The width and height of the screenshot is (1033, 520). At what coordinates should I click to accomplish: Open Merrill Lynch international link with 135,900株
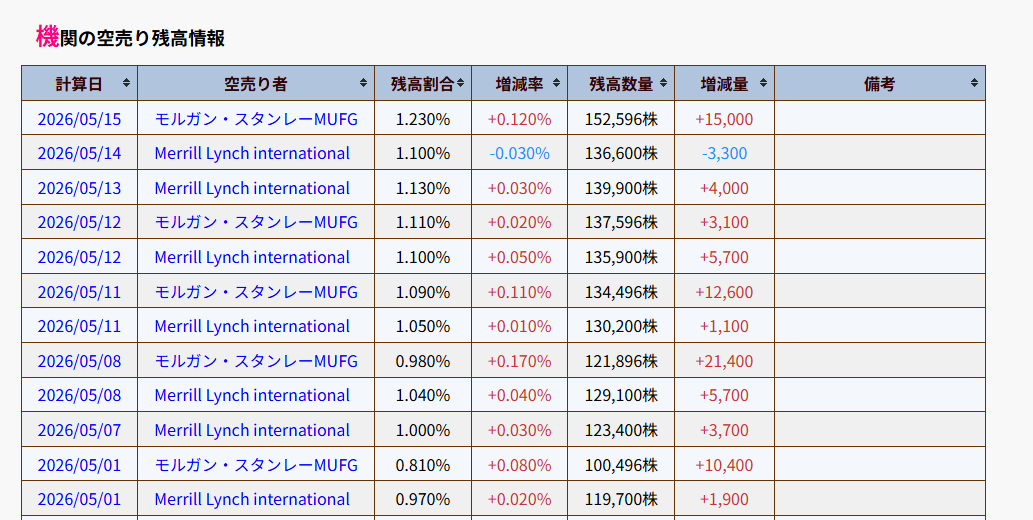pyautogui.click(x=252, y=257)
